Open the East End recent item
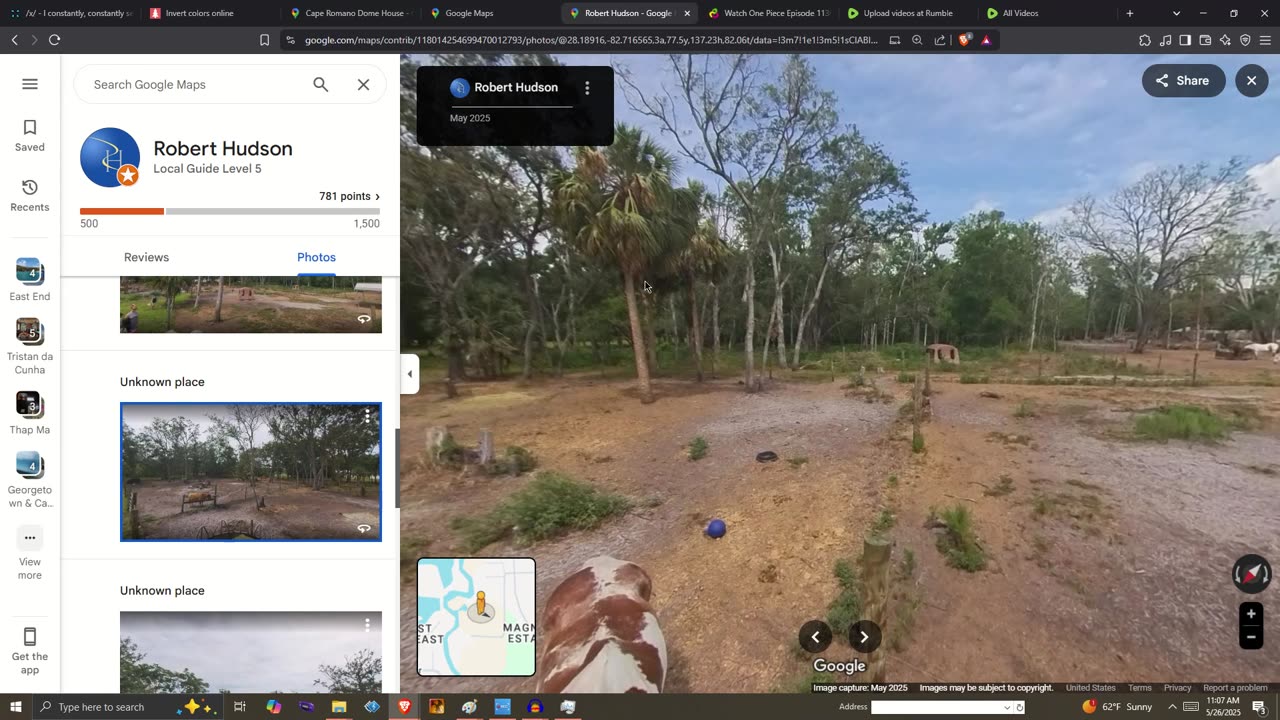 pyautogui.click(x=30, y=280)
